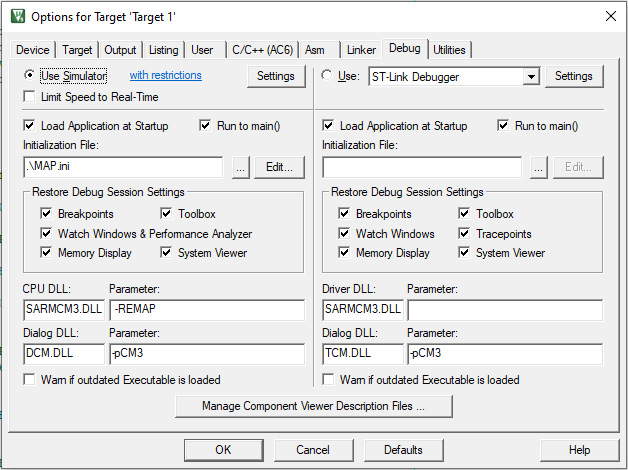
Task: Toggle Watch Windows & Performance Analyzer checkbox
Action: tap(47, 234)
